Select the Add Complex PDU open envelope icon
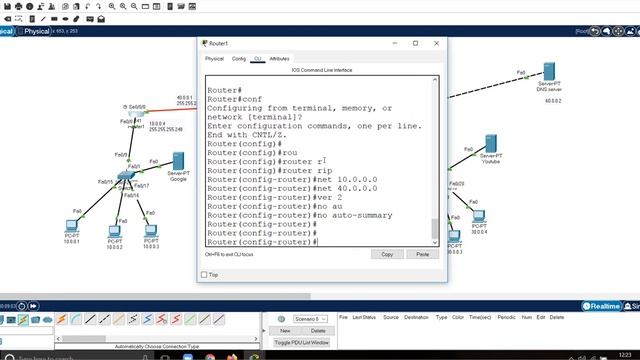This screenshot has height=360, width=640. [x=101, y=19]
